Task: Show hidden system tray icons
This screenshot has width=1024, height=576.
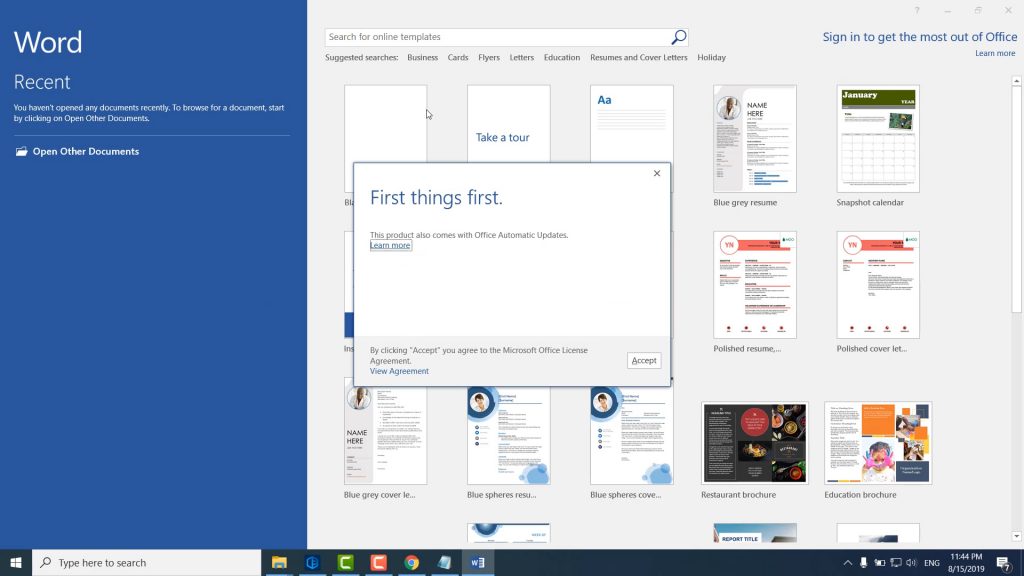Action: coord(847,563)
